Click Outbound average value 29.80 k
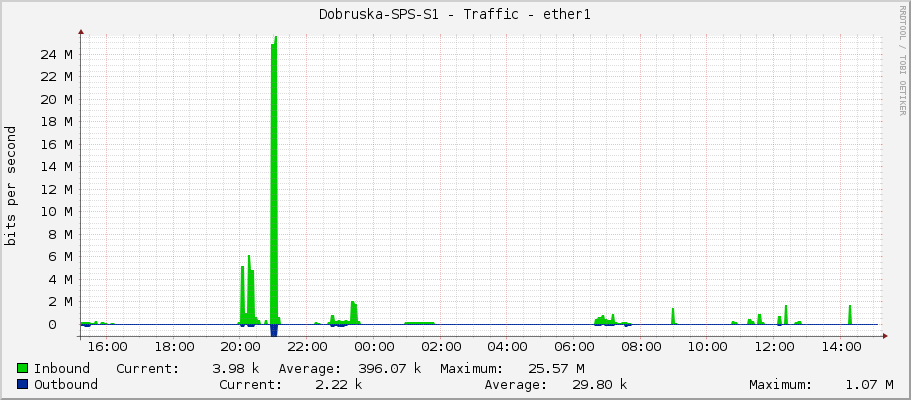The image size is (911, 400). 600,384
